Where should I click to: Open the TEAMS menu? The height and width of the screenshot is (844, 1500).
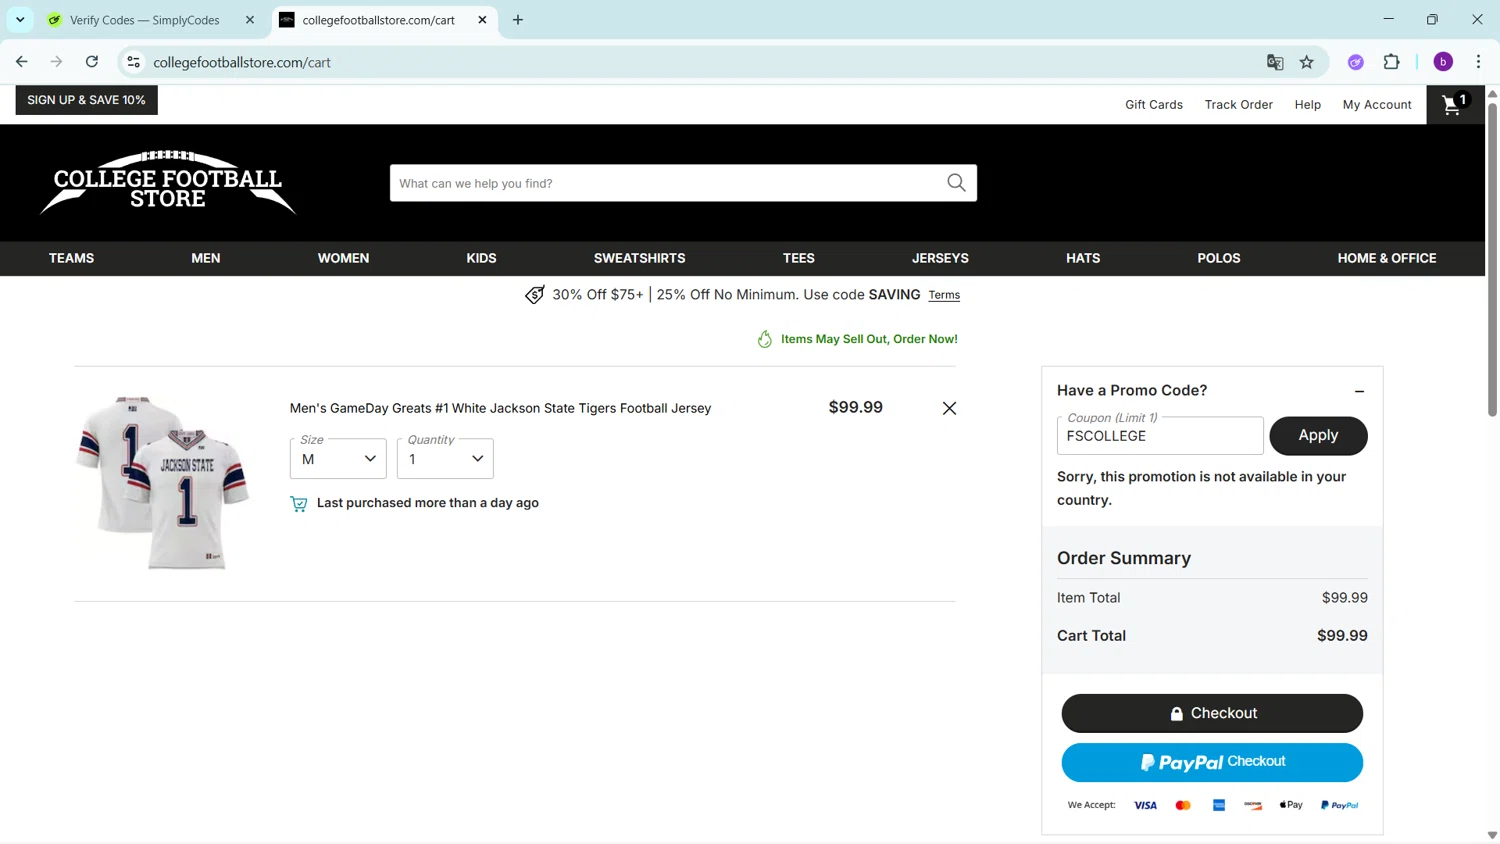[x=71, y=258]
